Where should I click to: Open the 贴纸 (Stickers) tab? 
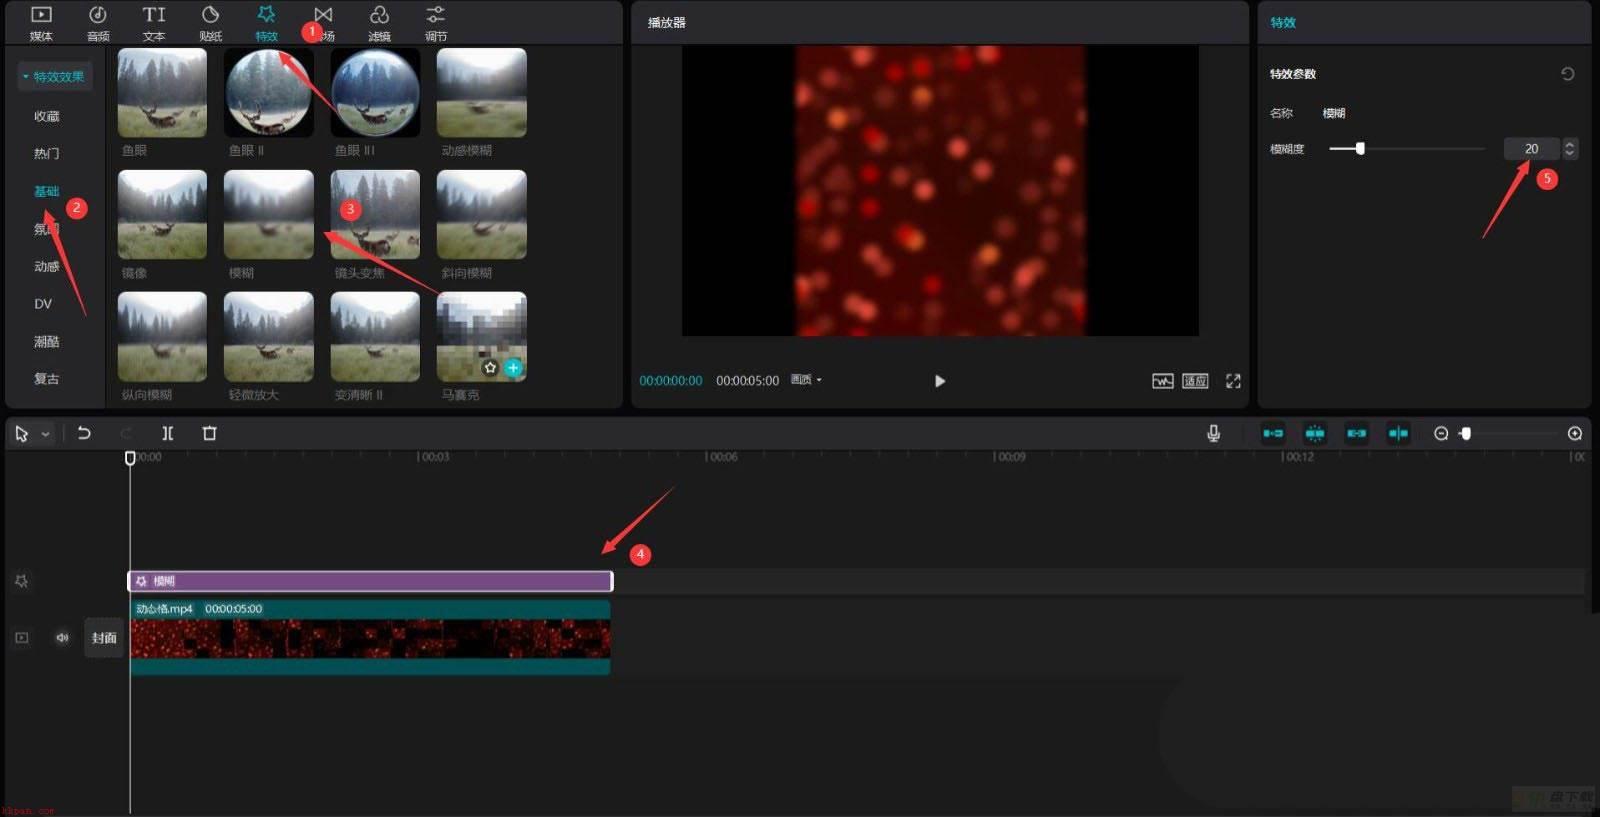(210, 23)
